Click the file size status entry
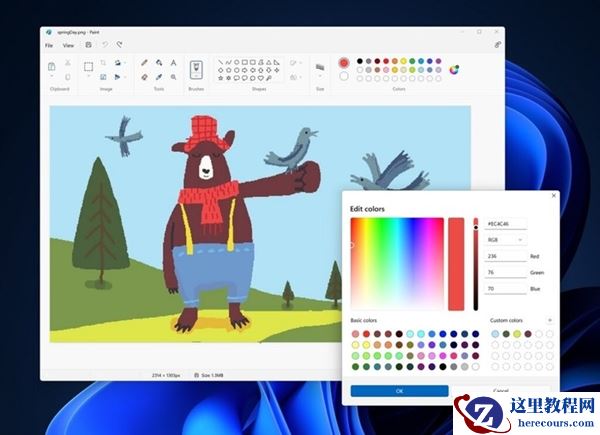 [209, 375]
